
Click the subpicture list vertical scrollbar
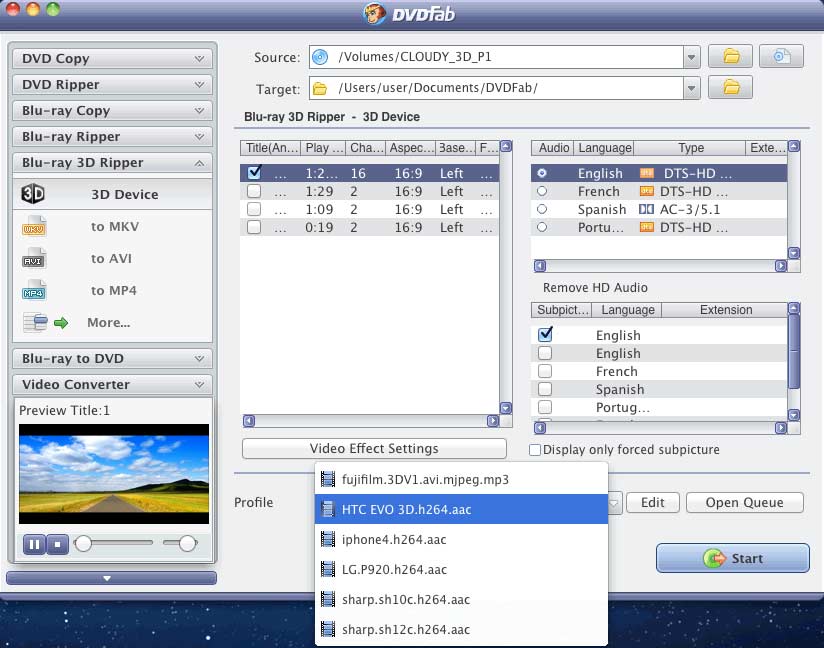coord(794,363)
